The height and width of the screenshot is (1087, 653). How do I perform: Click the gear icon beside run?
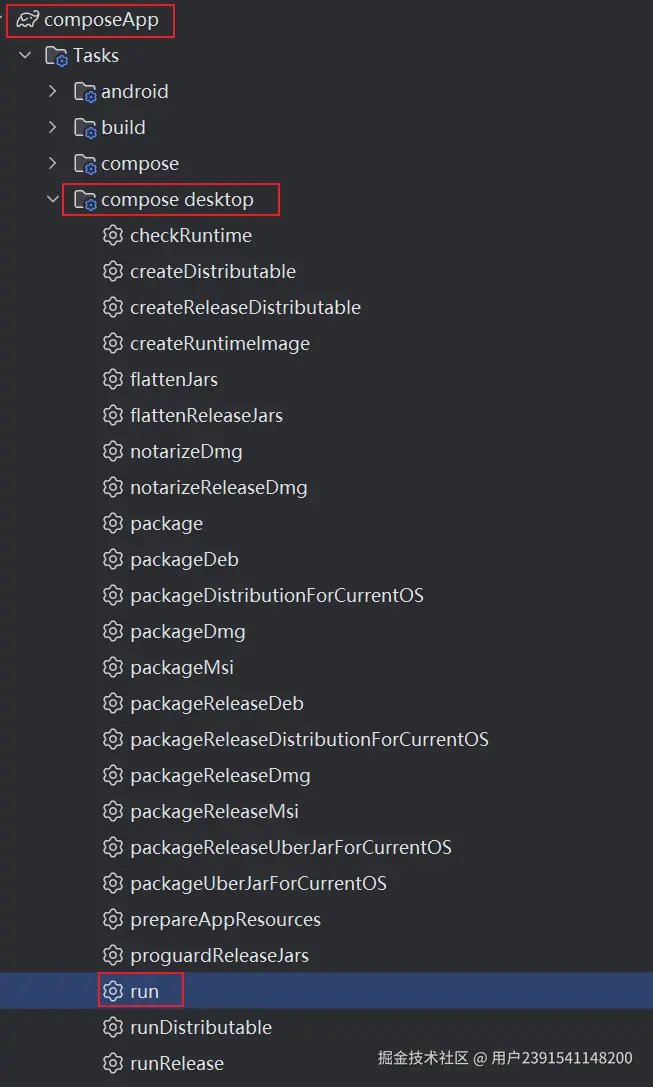[113, 992]
